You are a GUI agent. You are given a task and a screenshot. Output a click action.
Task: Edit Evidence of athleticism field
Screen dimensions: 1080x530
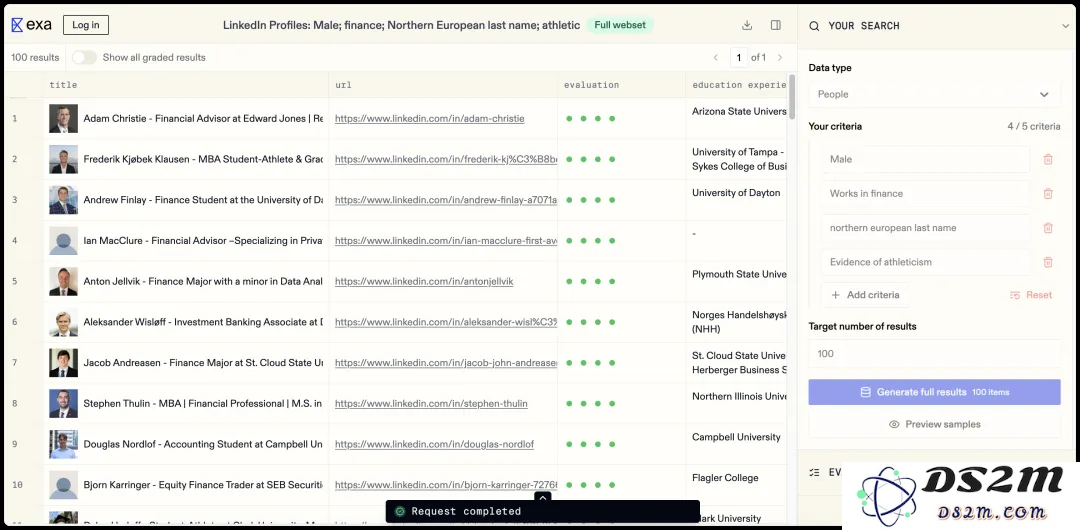coord(926,262)
